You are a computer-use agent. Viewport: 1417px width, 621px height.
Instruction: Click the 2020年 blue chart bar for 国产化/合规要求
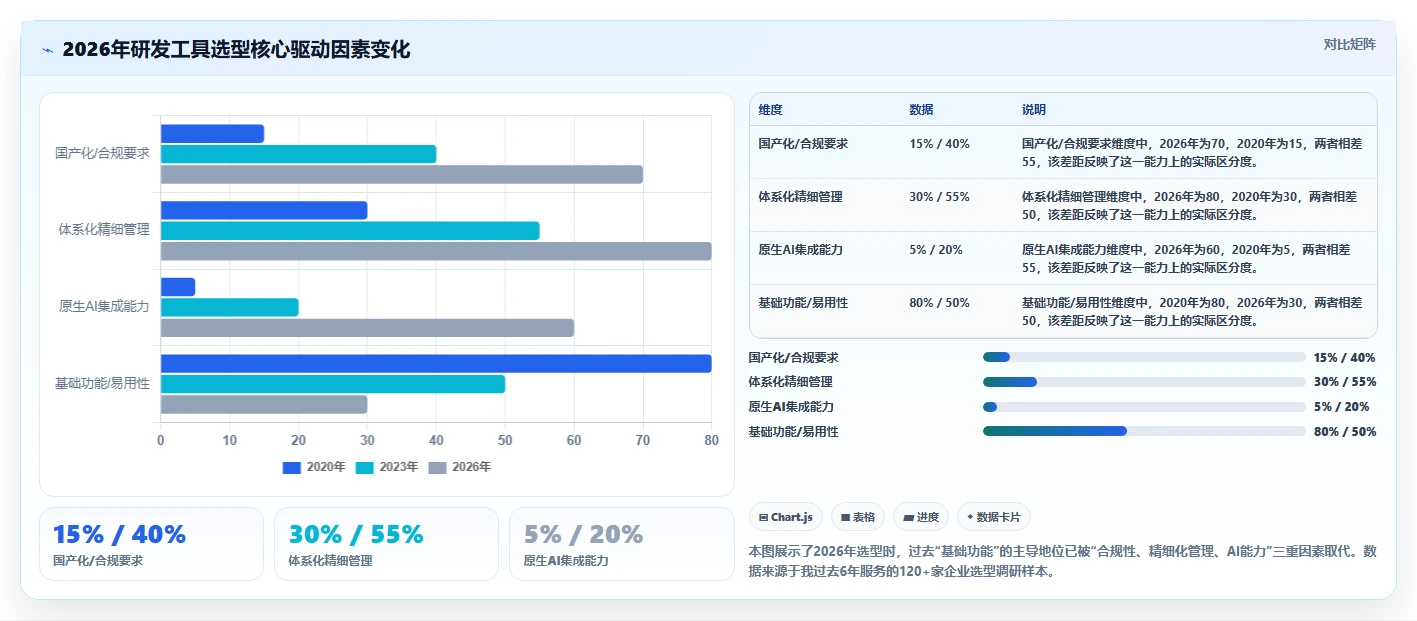tap(212, 133)
